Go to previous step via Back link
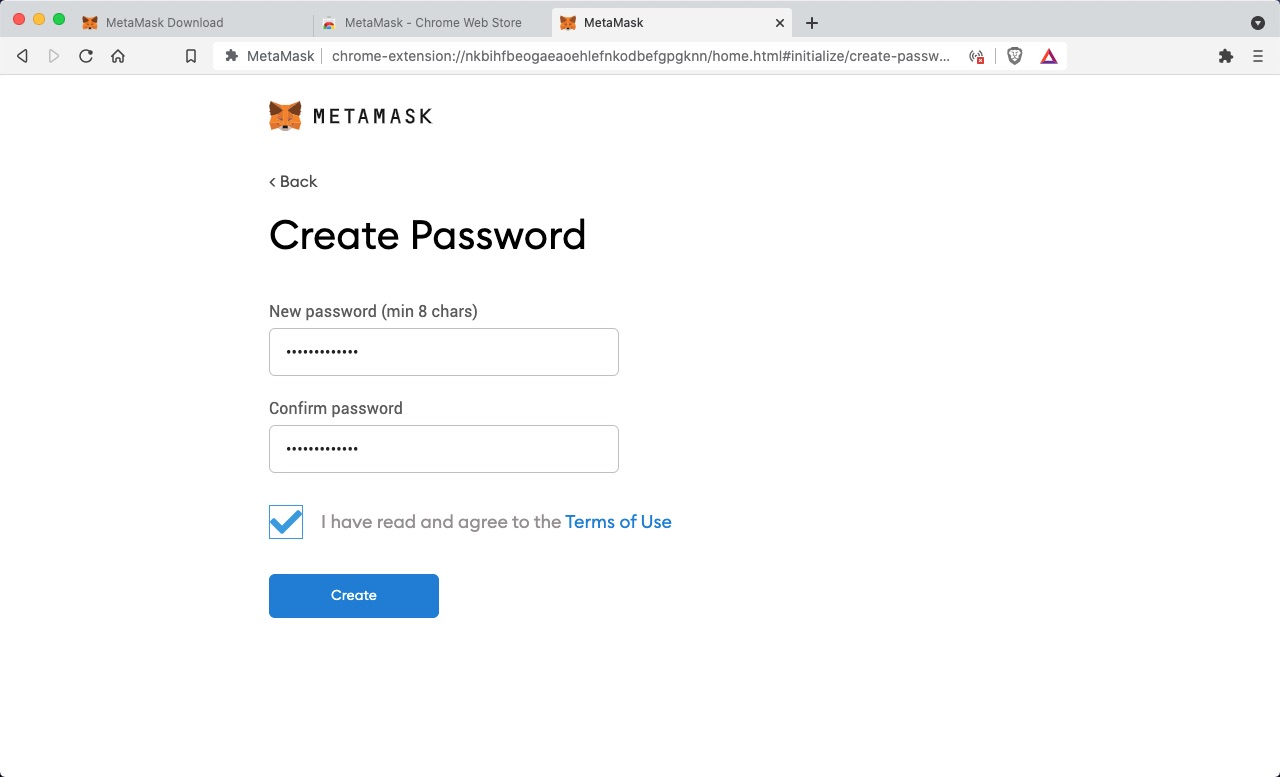Screen dimensions: 1280x777 tap(293, 181)
